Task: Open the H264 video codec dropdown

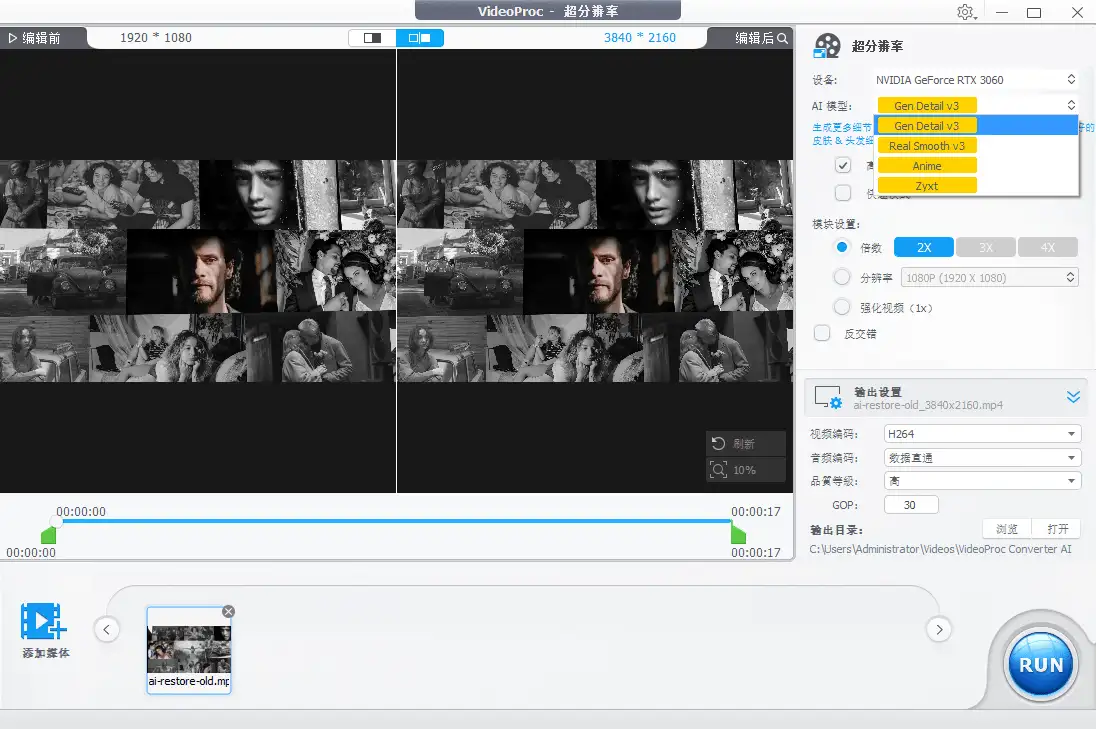Action: pos(982,434)
